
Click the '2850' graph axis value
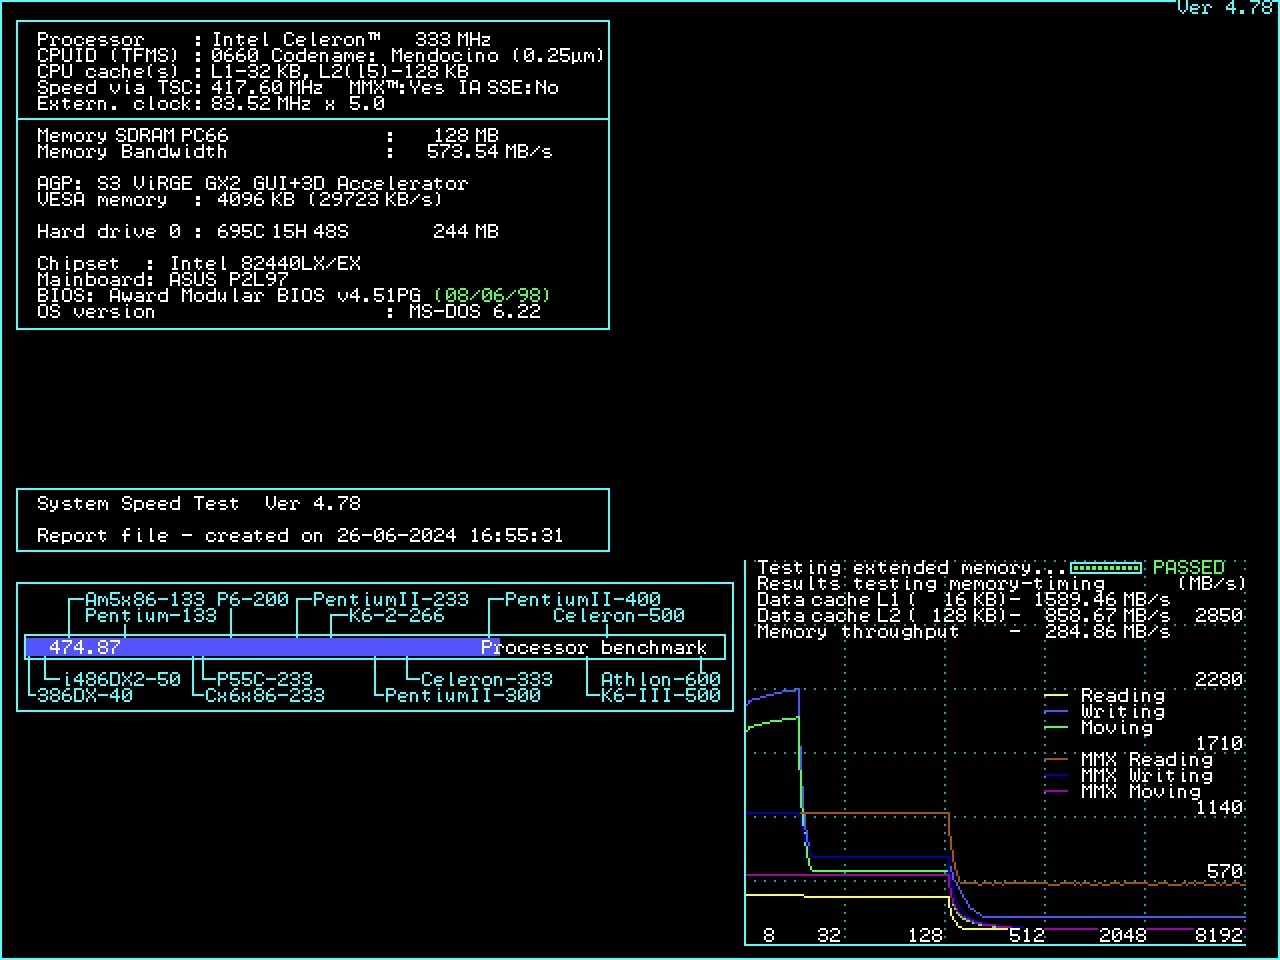point(1219,616)
